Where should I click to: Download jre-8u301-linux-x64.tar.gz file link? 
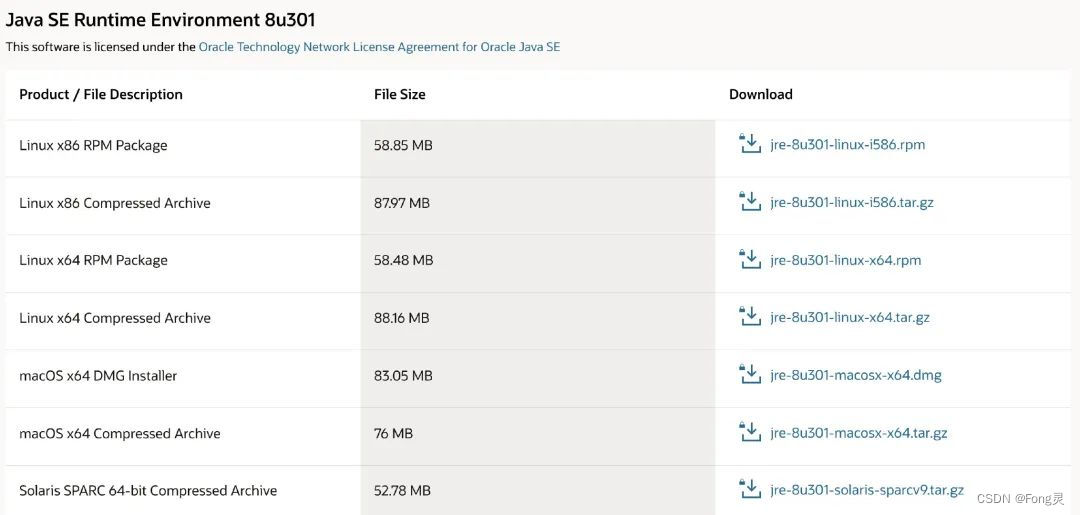pyautogui.click(x=850, y=318)
